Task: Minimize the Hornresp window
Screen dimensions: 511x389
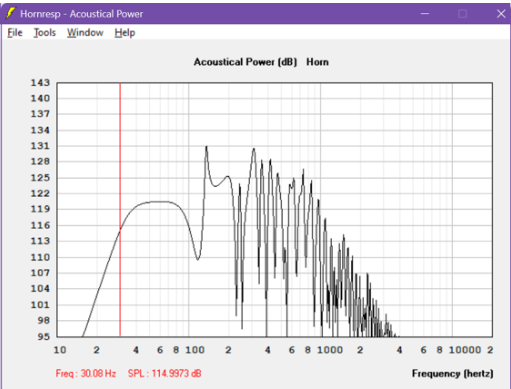Action: coord(425,14)
